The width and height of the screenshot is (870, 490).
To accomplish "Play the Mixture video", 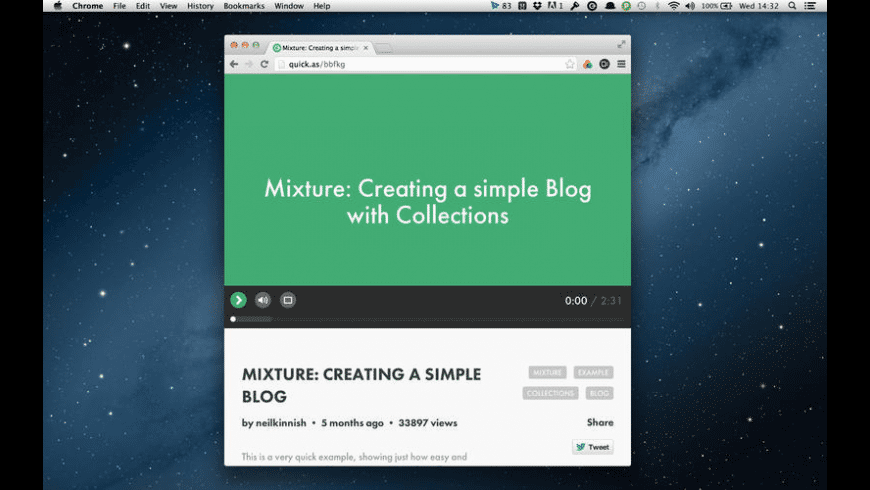I will tap(238, 300).
